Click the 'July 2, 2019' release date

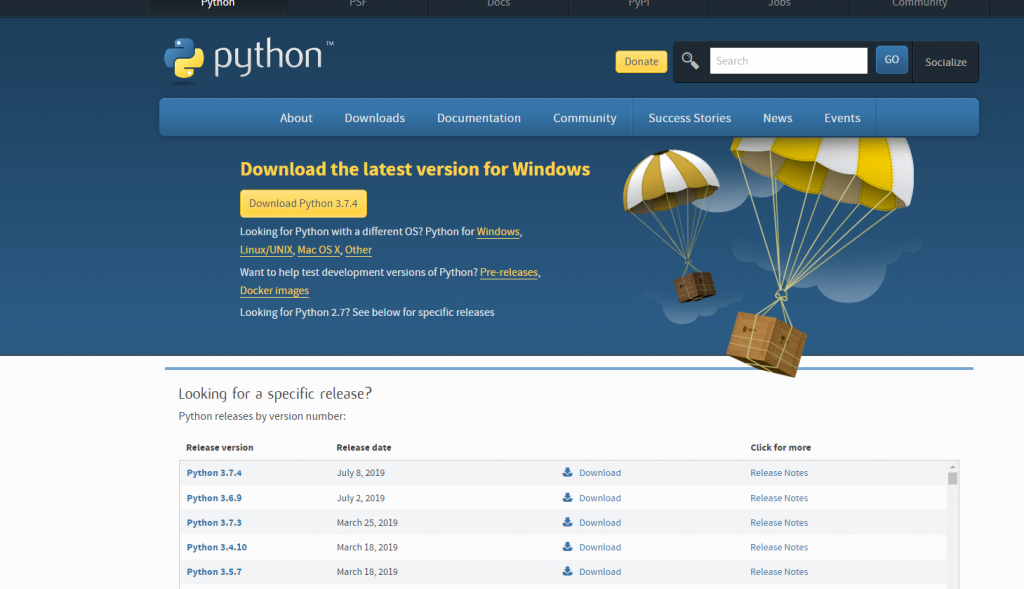tap(360, 498)
